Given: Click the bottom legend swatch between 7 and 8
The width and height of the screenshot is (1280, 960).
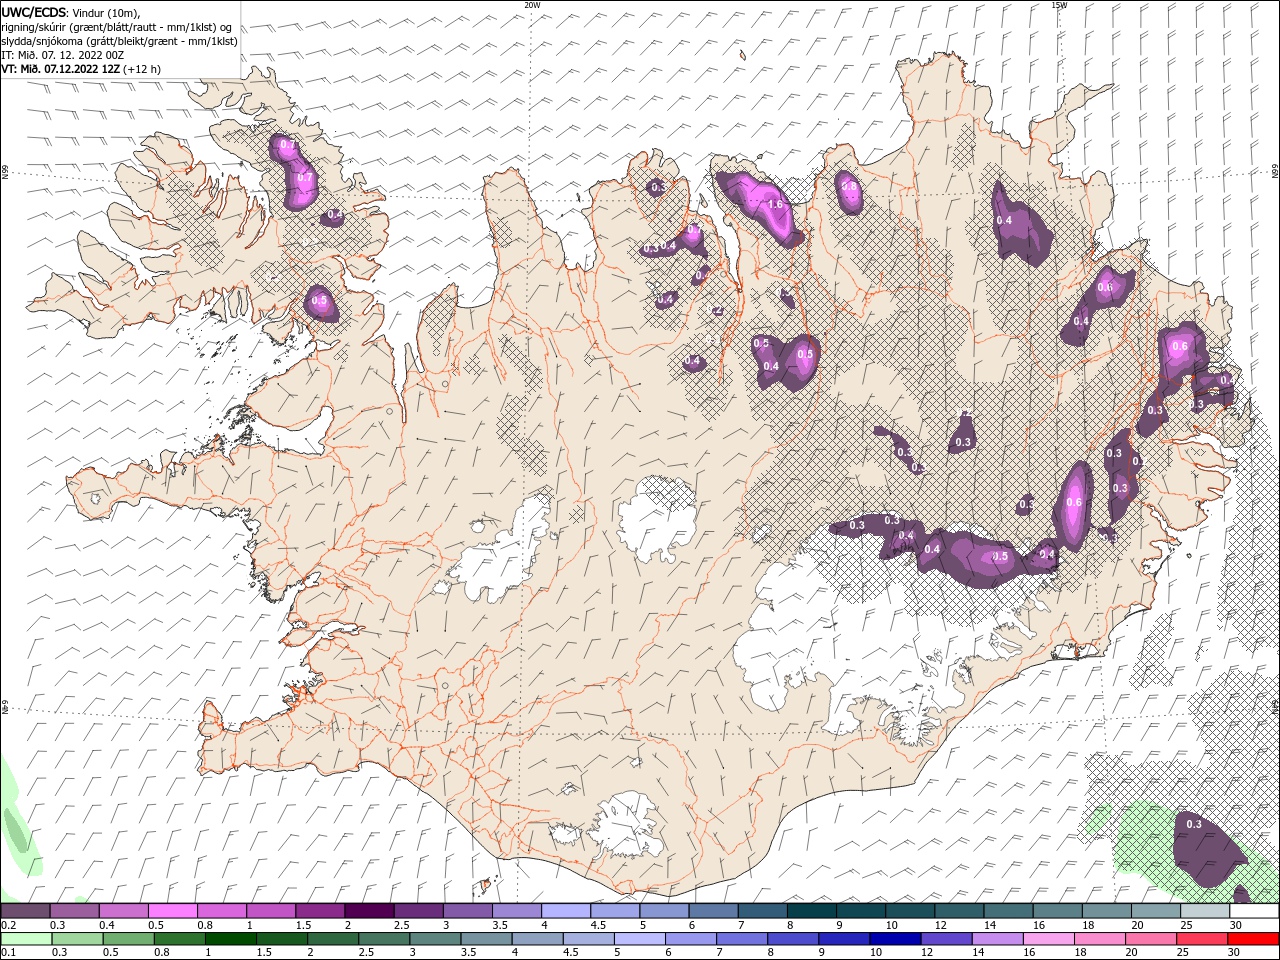Looking at the screenshot, I should 742,939.
